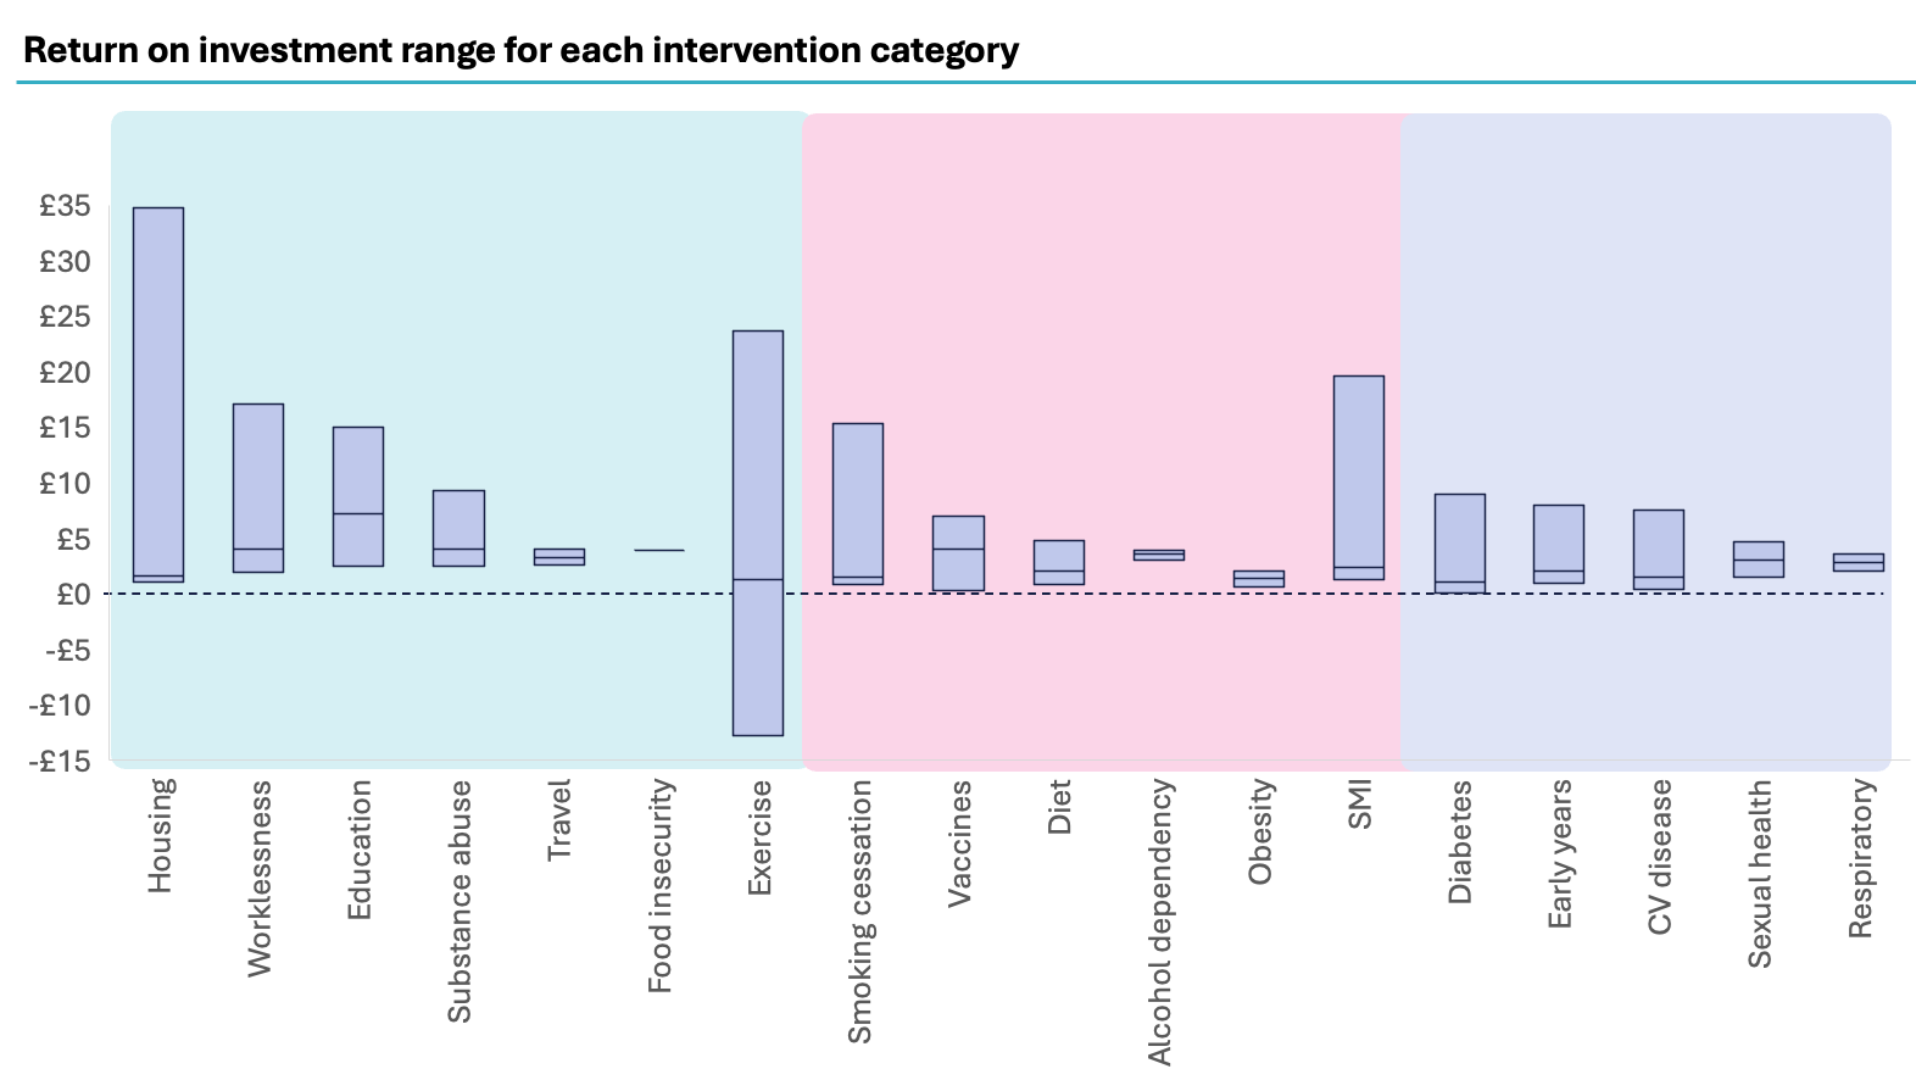Click the CV disease bar

point(1659,549)
